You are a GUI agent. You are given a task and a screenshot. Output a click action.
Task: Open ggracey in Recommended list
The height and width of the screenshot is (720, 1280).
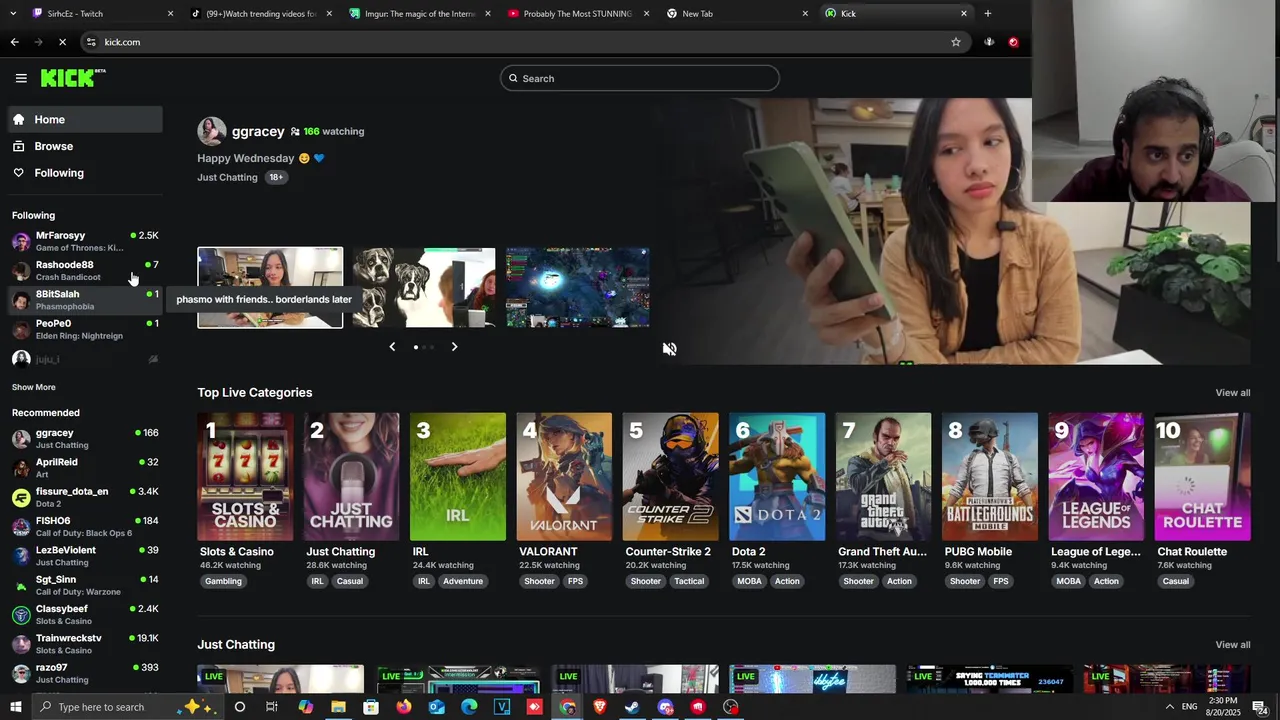(85, 438)
